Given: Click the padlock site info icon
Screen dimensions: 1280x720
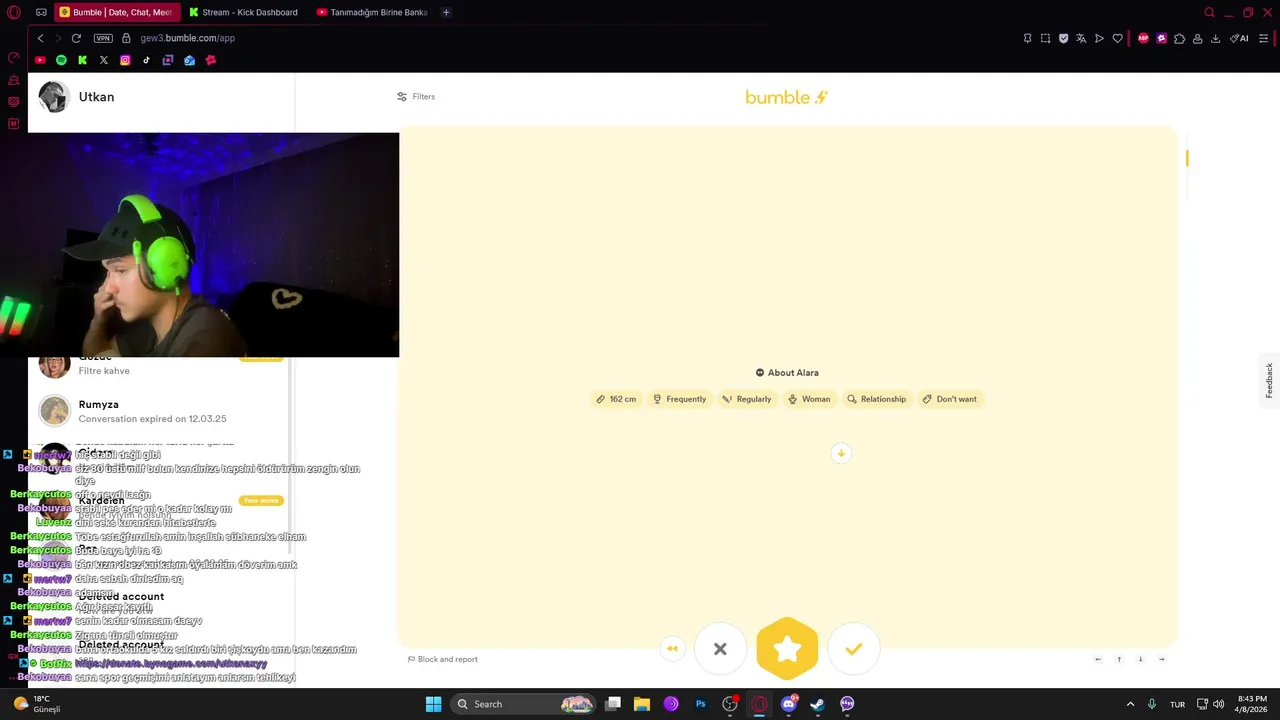Looking at the screenshot, I should [x=126, y=38].
